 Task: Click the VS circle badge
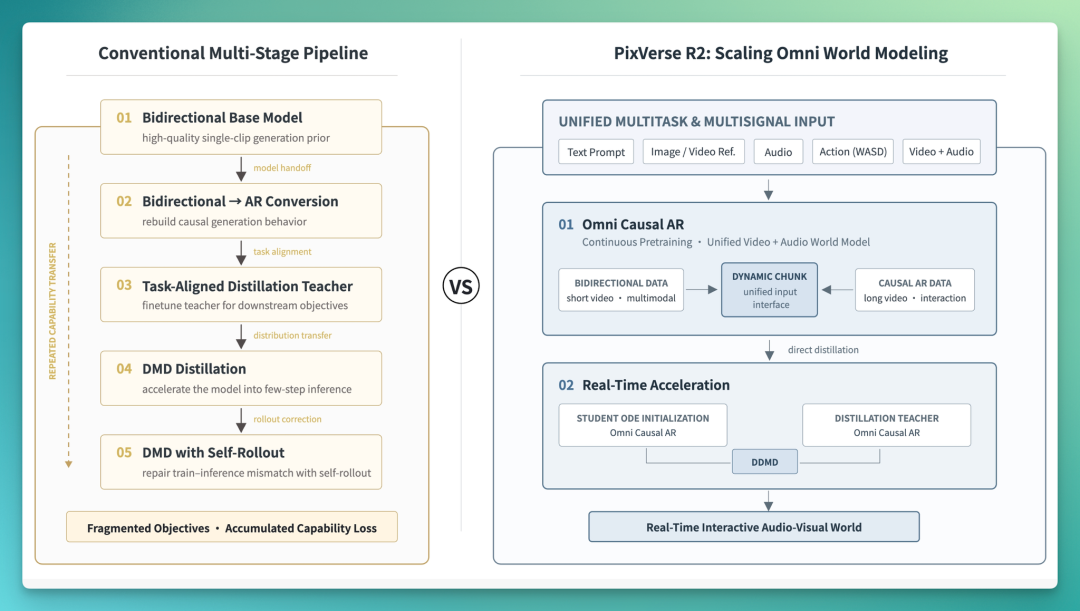(461, 286)
